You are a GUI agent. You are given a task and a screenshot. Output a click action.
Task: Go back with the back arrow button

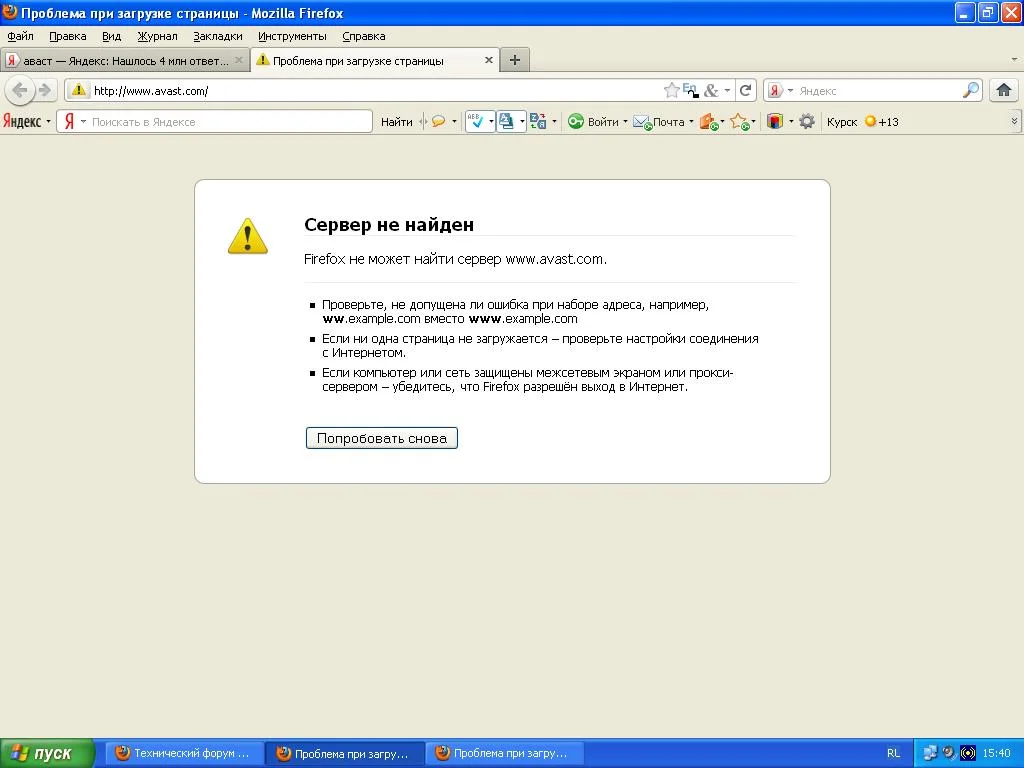click(x=20, y=90)
